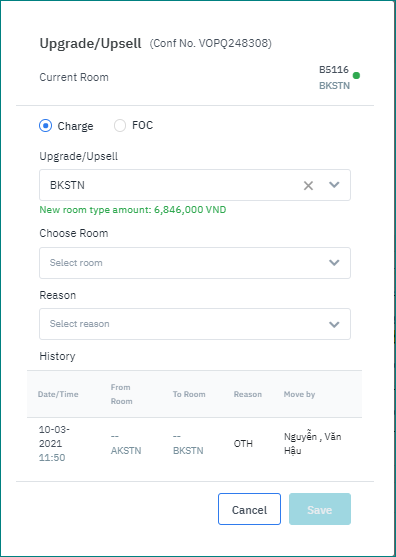The width and height of the screenshot is (396, 557).
Task: Click the Date/Time column header
Action: tap(58, 394)
